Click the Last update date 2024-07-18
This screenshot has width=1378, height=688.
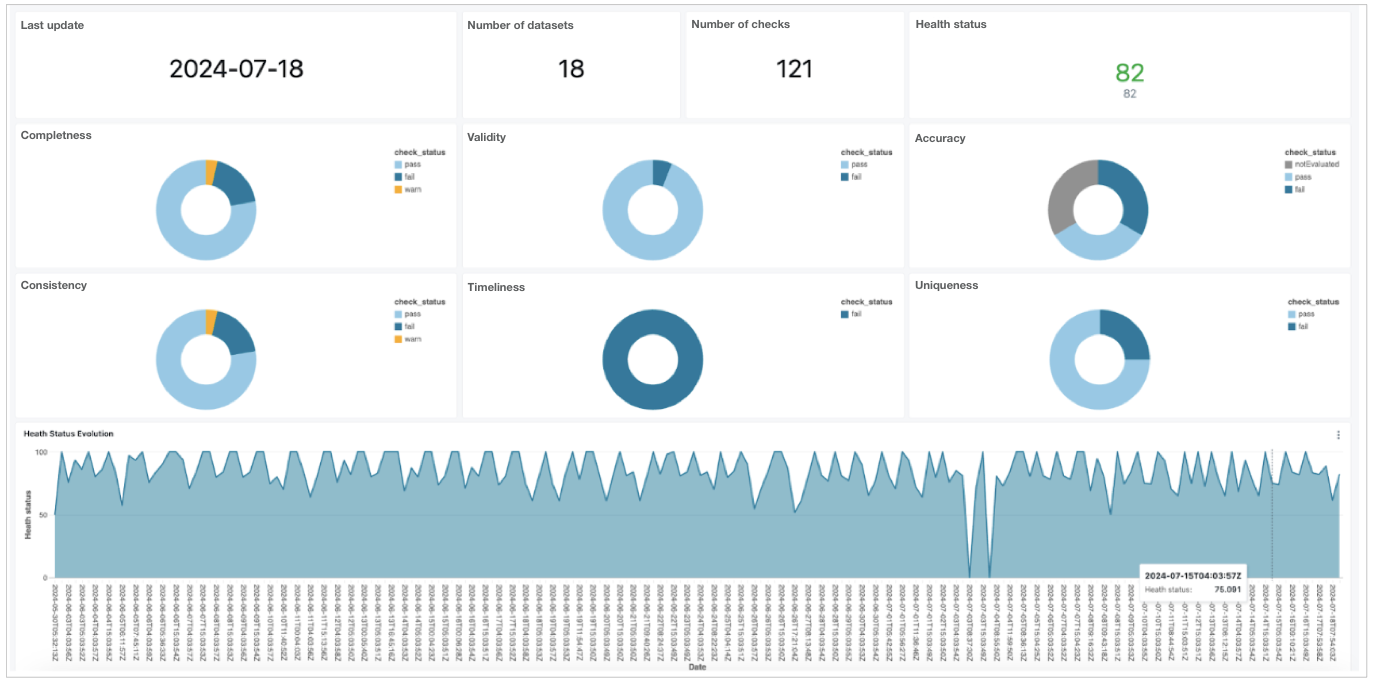coord(236,69)
